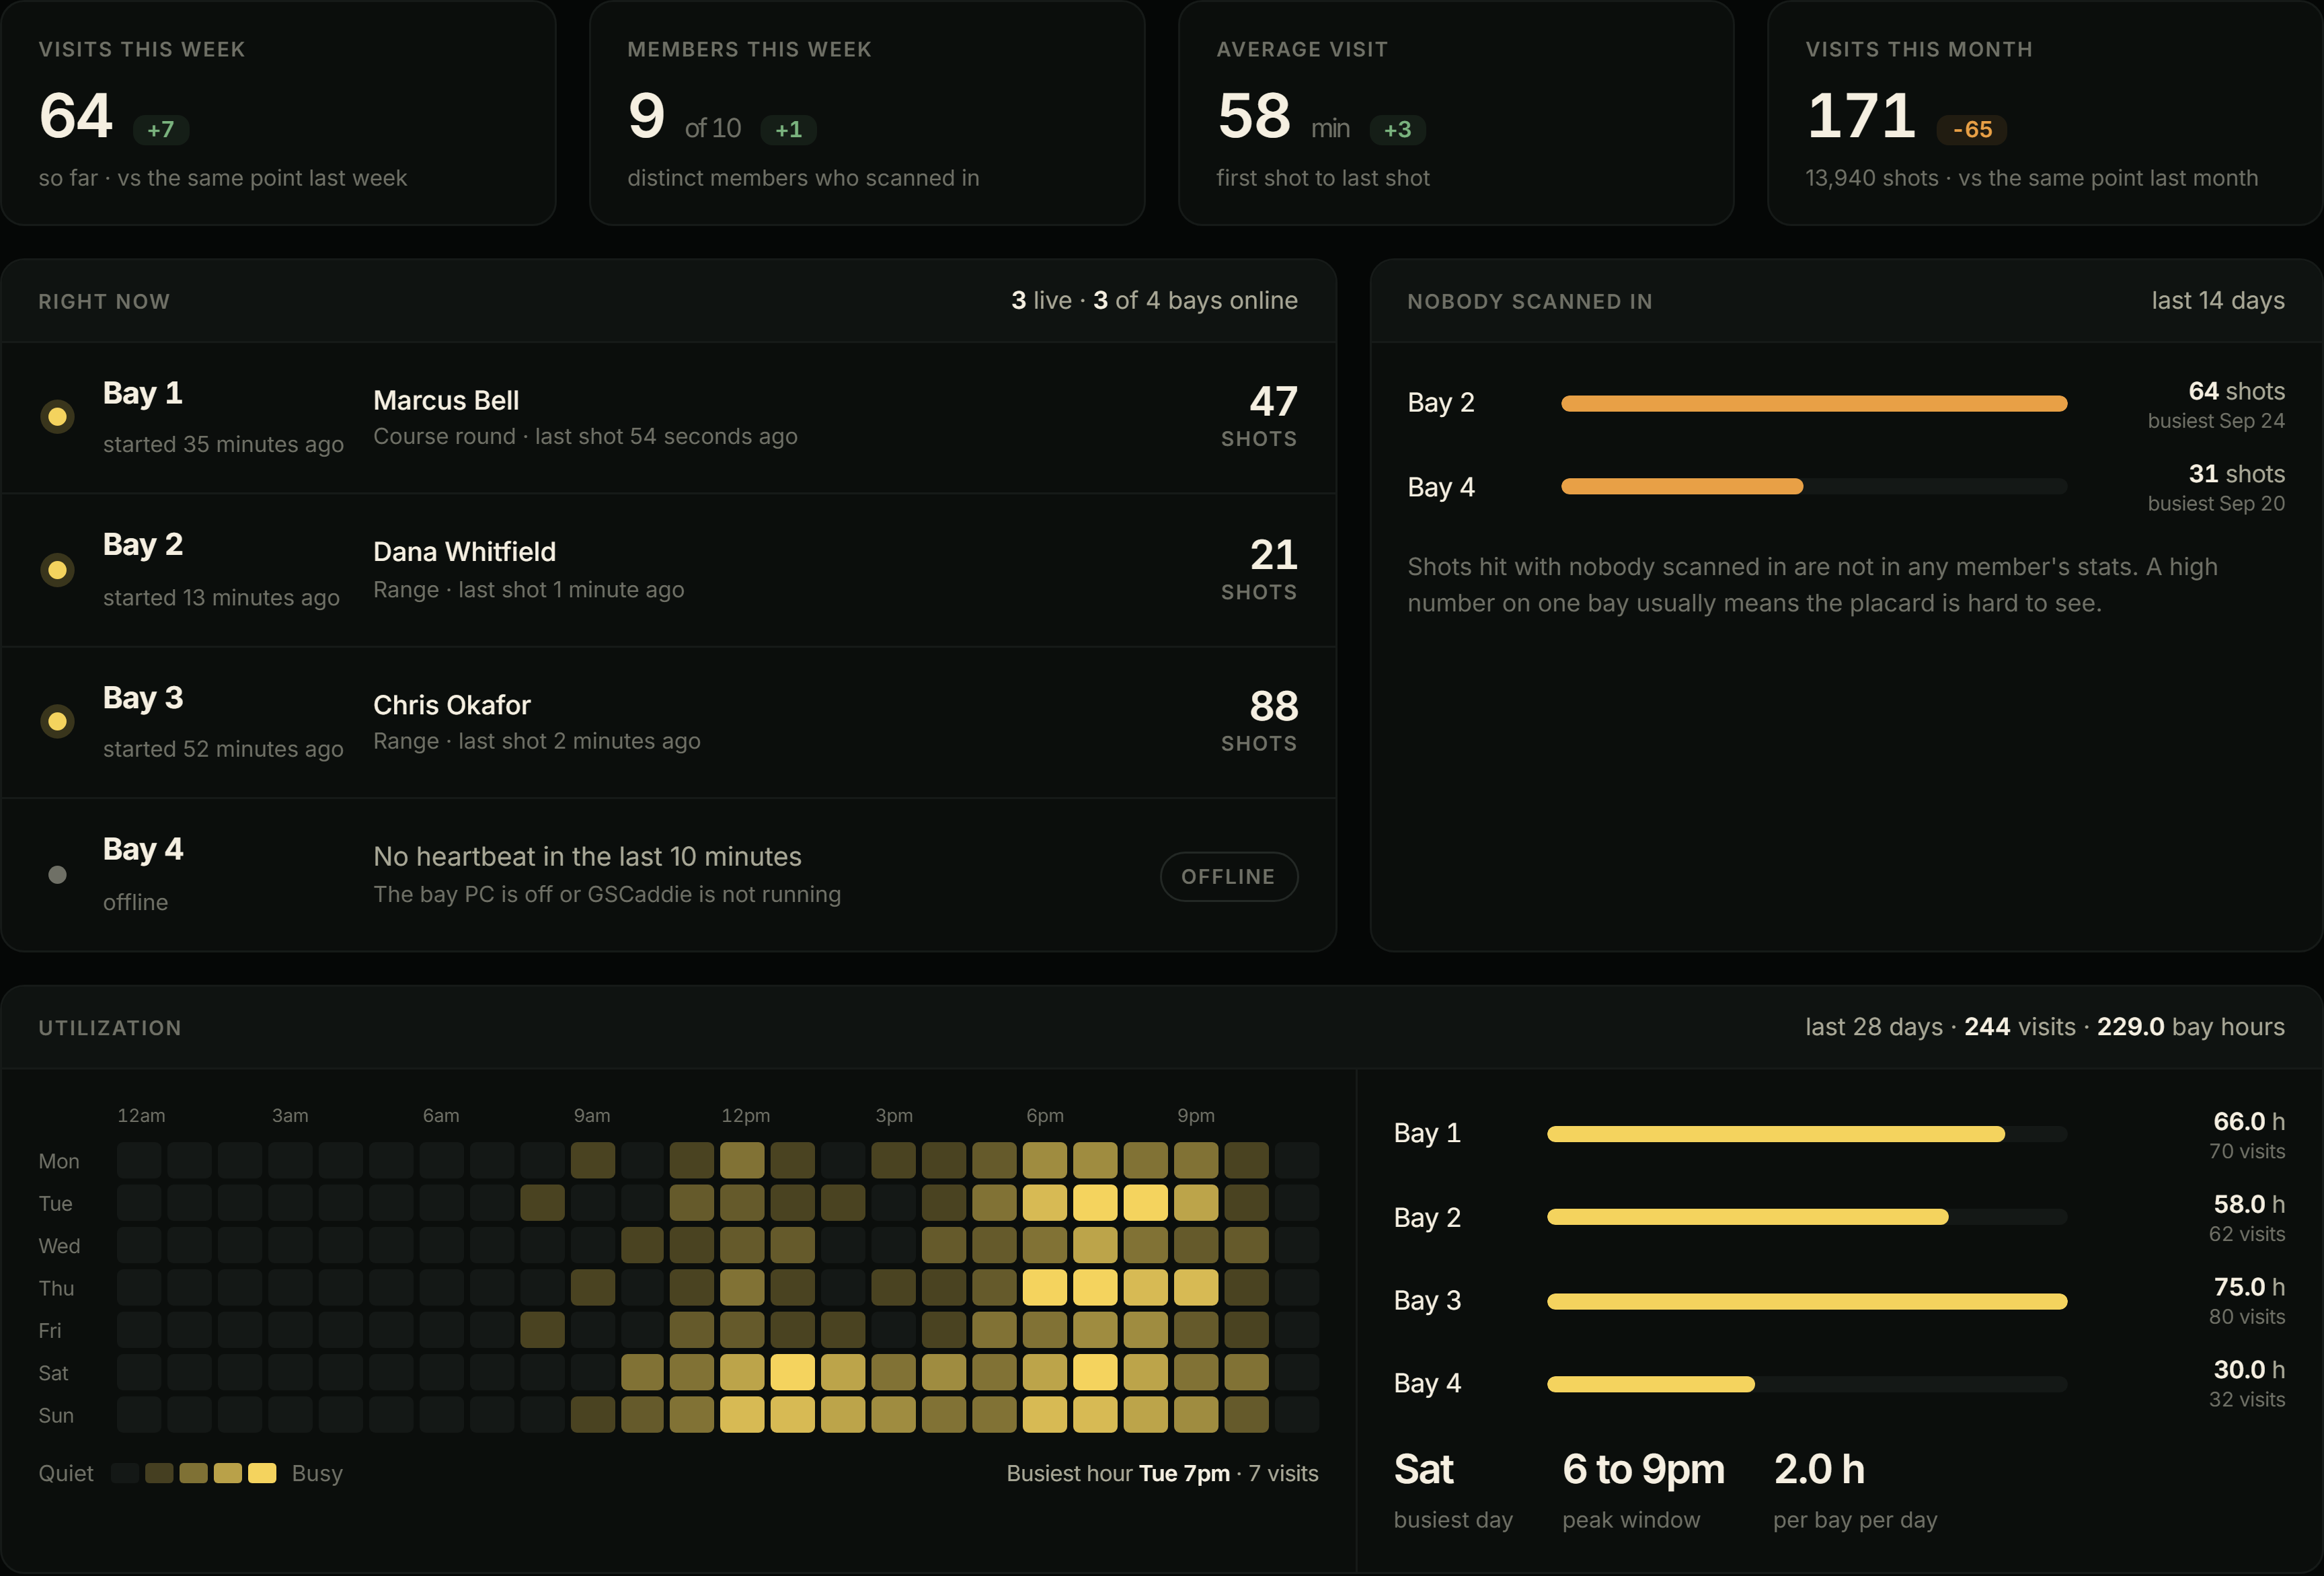The width and height of the screenshot is (2324, 1576).
Task: Click Bay 1 live status dot
Action: [x=57, y=417]
